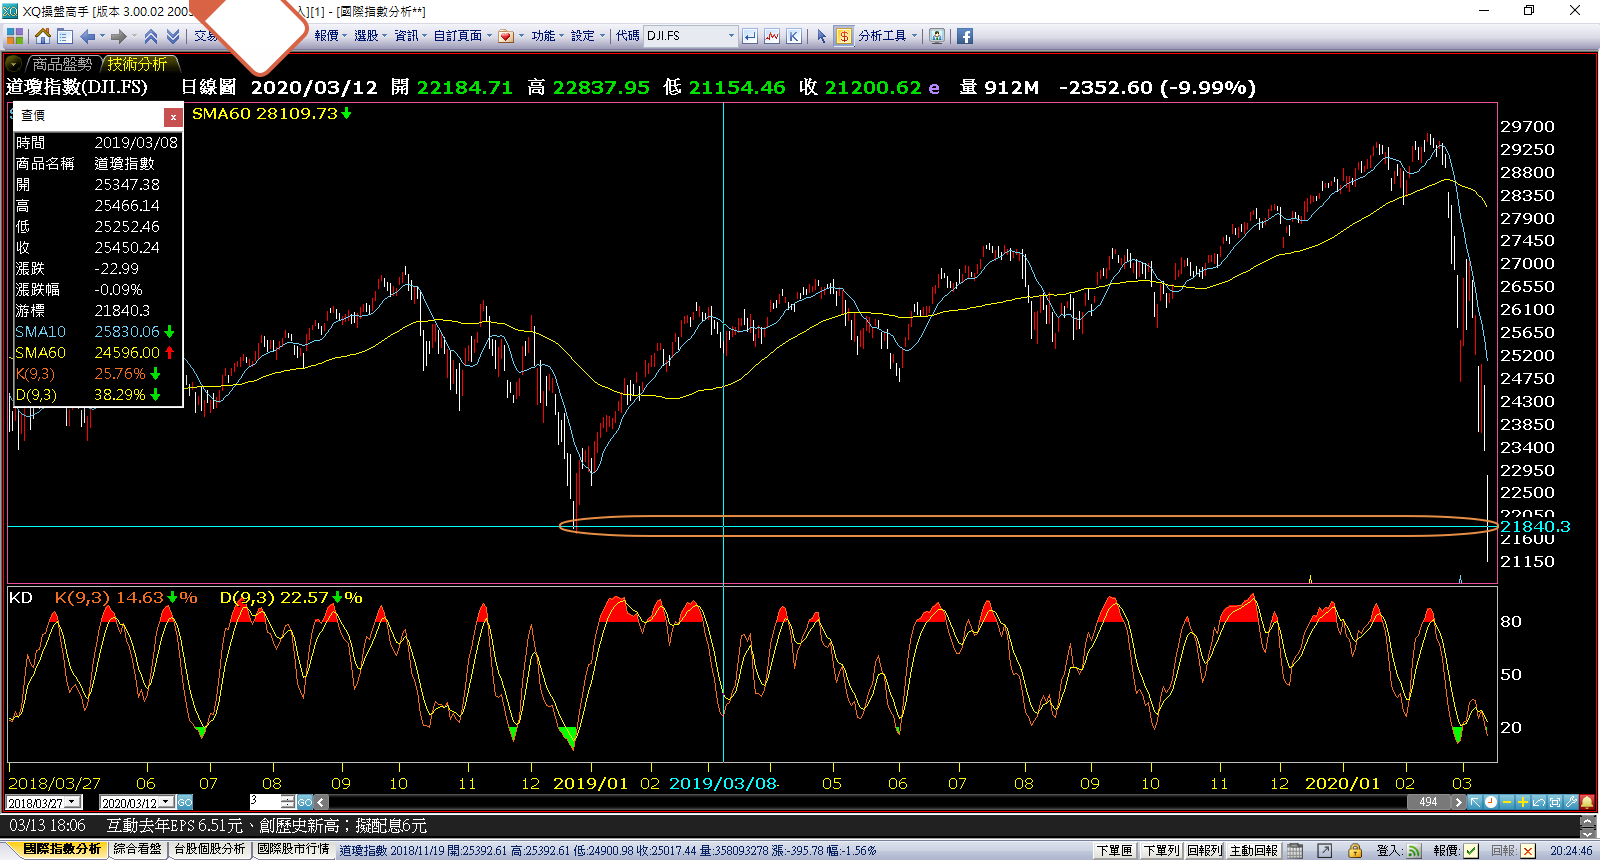Click the padlock icon in status bar

coord(1355,851)
